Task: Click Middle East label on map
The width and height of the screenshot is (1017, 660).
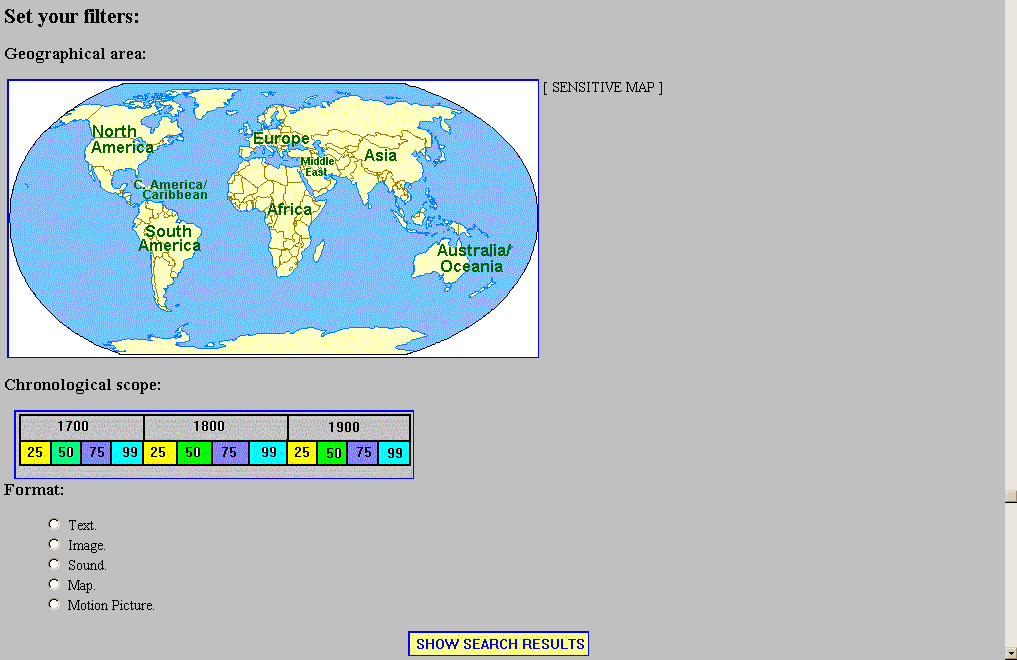Action: click(318, 166)
